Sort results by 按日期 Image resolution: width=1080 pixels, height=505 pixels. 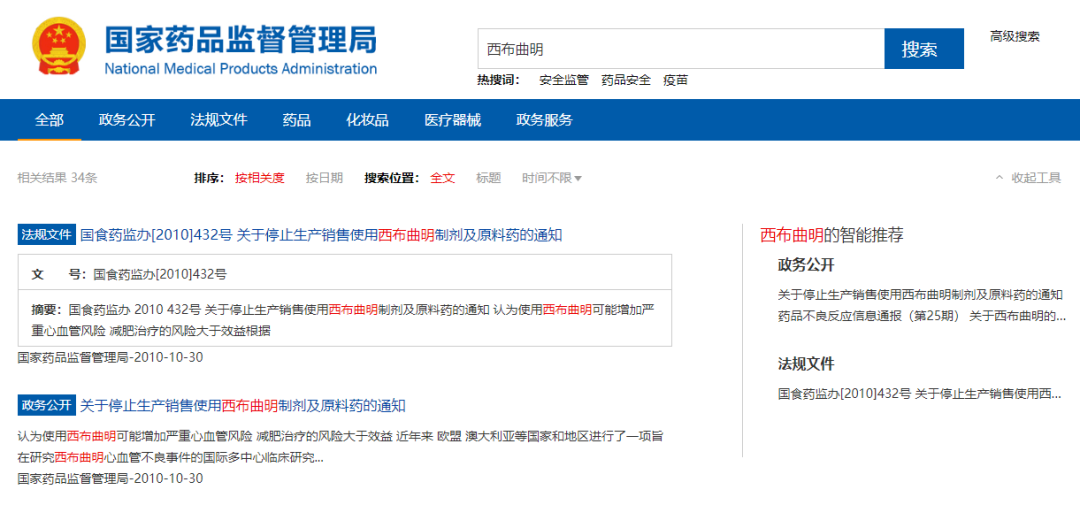tap(324, 178)
